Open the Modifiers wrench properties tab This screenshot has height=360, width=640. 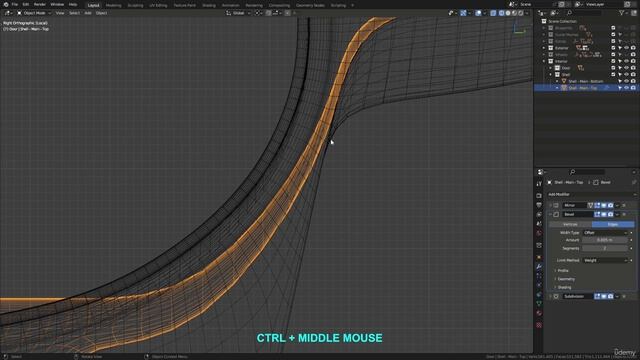tap(539, 266)
